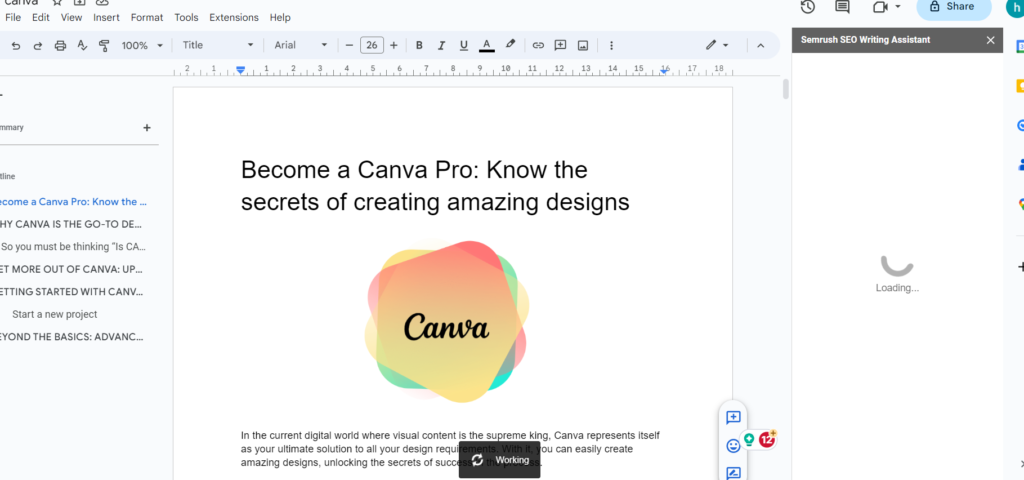This screenshot has width=1024, height=480.
Task: Open Google Keep in the side panel
Action: pyautogui.click(x=1019, y=86)
